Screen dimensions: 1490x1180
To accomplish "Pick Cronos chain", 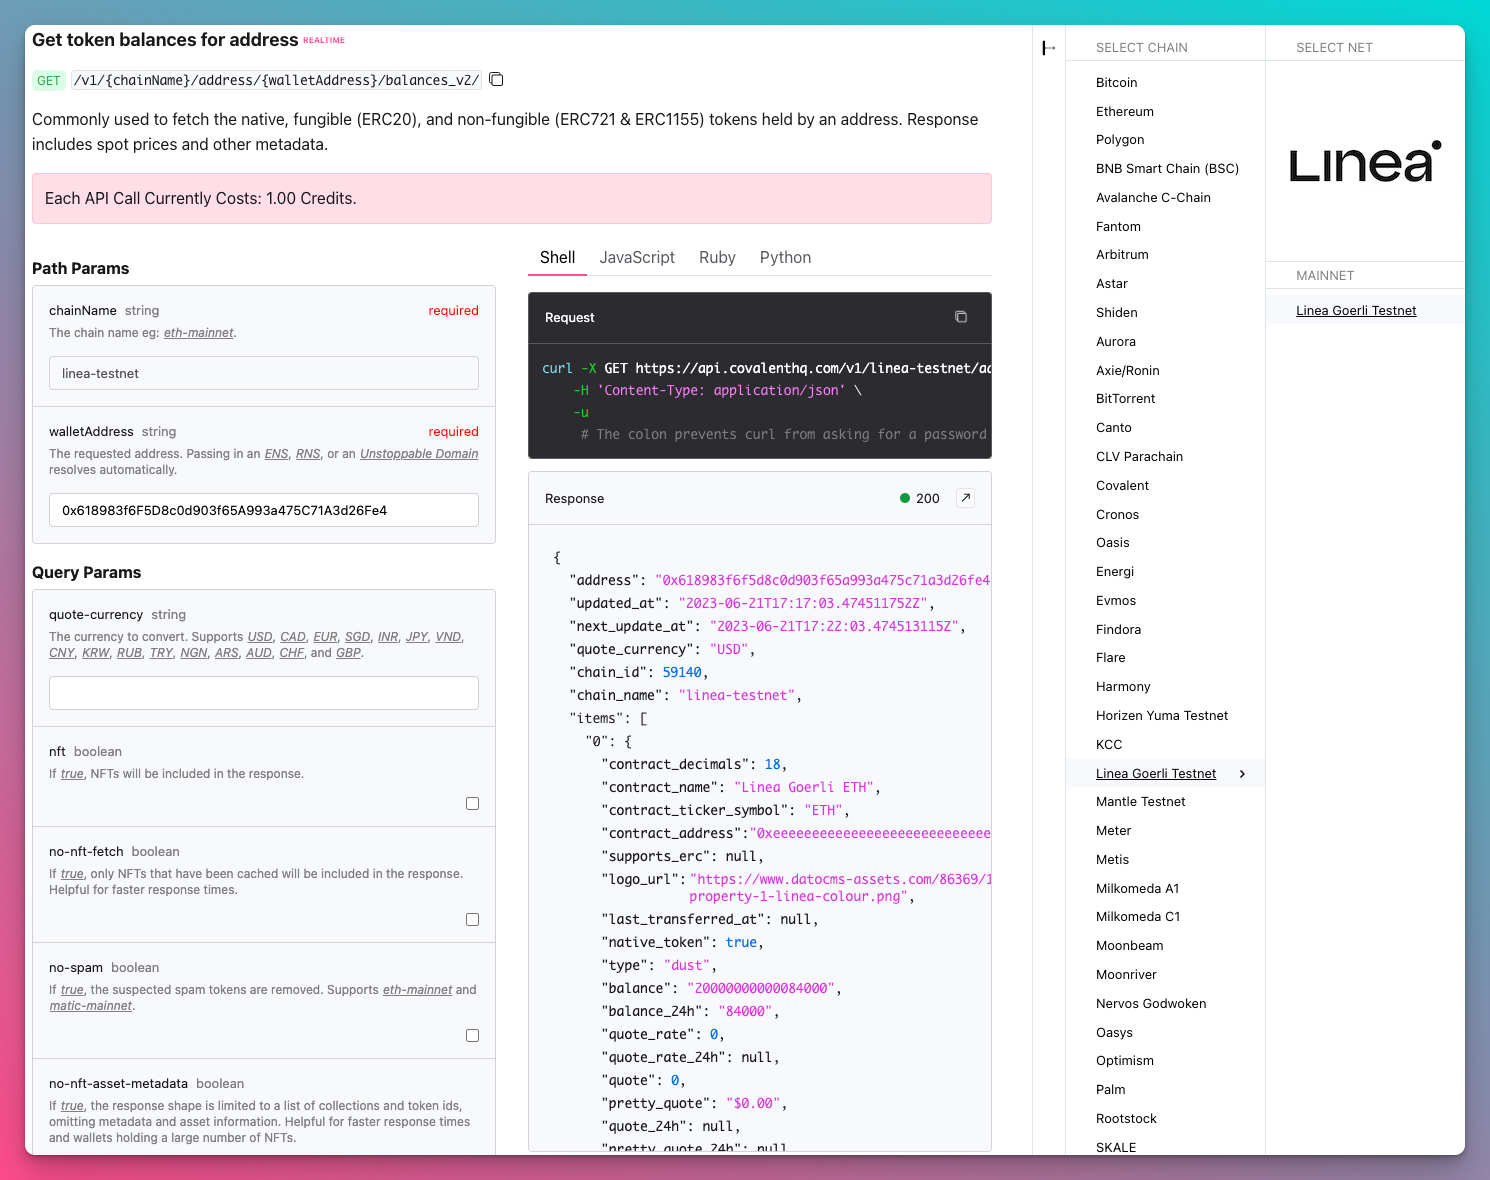I will coord(1117,515).
